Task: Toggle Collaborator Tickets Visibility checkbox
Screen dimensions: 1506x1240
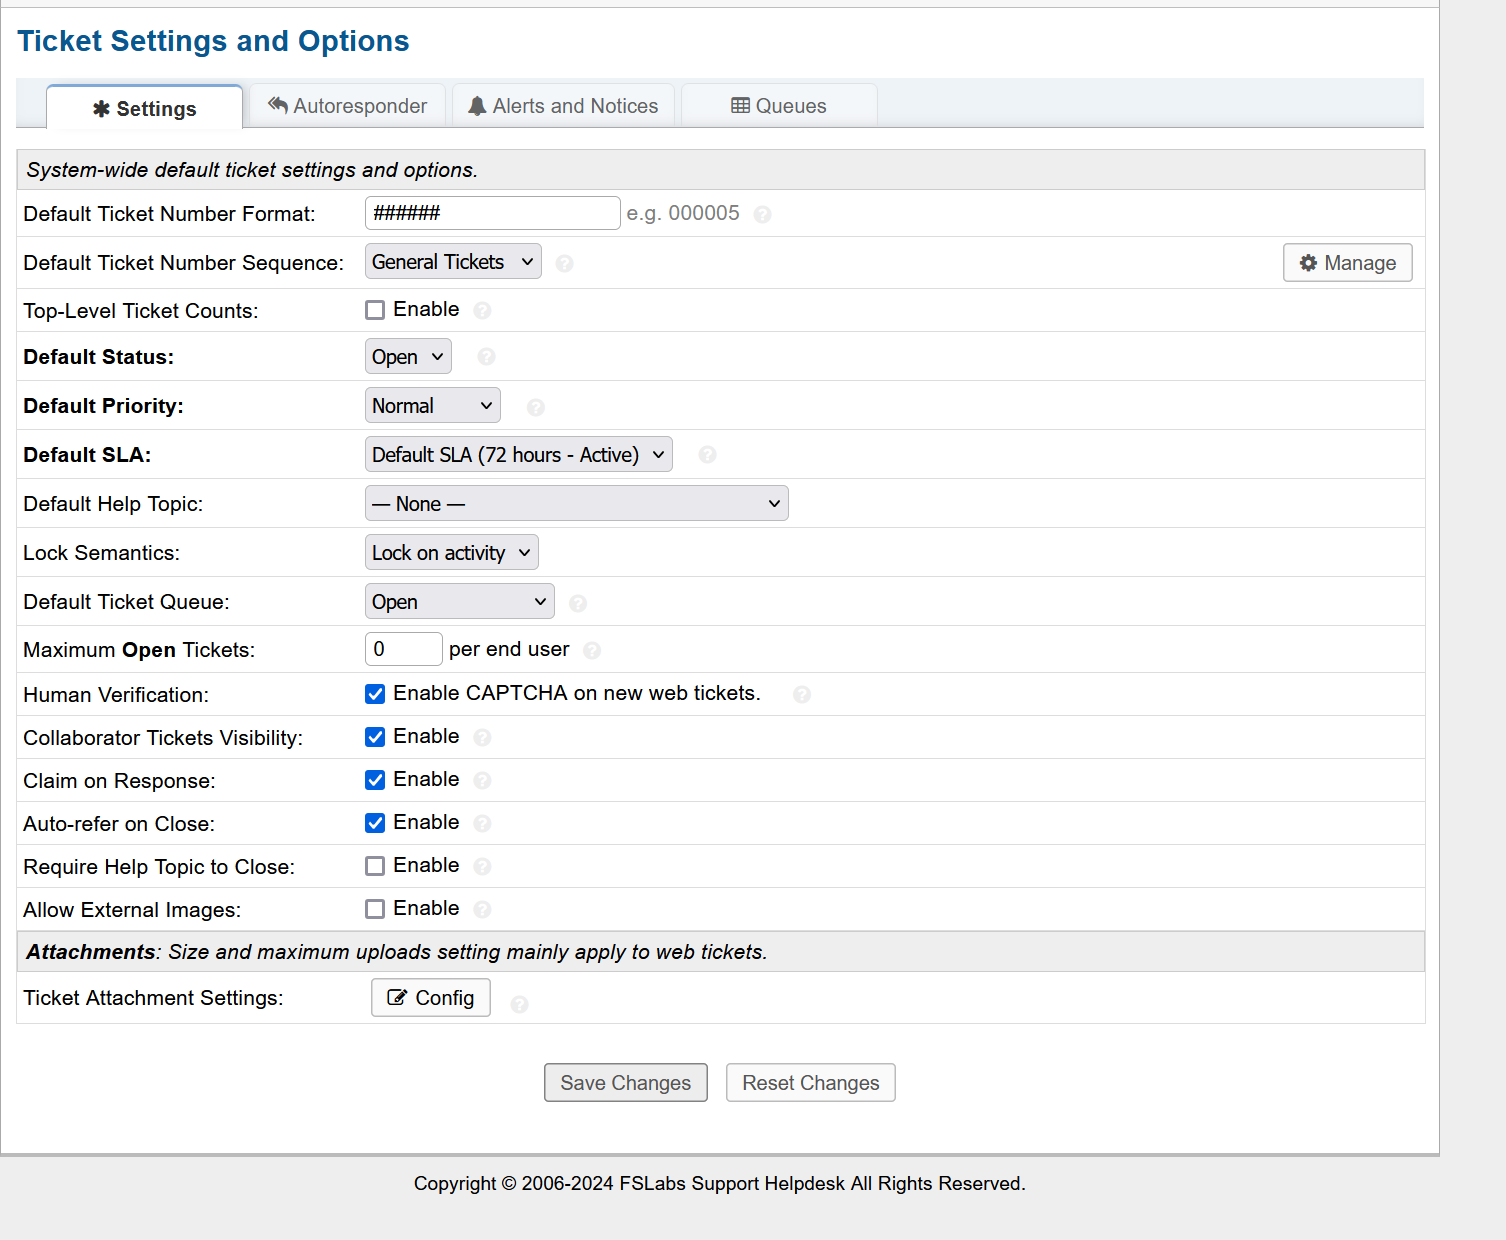Action: 375,737
